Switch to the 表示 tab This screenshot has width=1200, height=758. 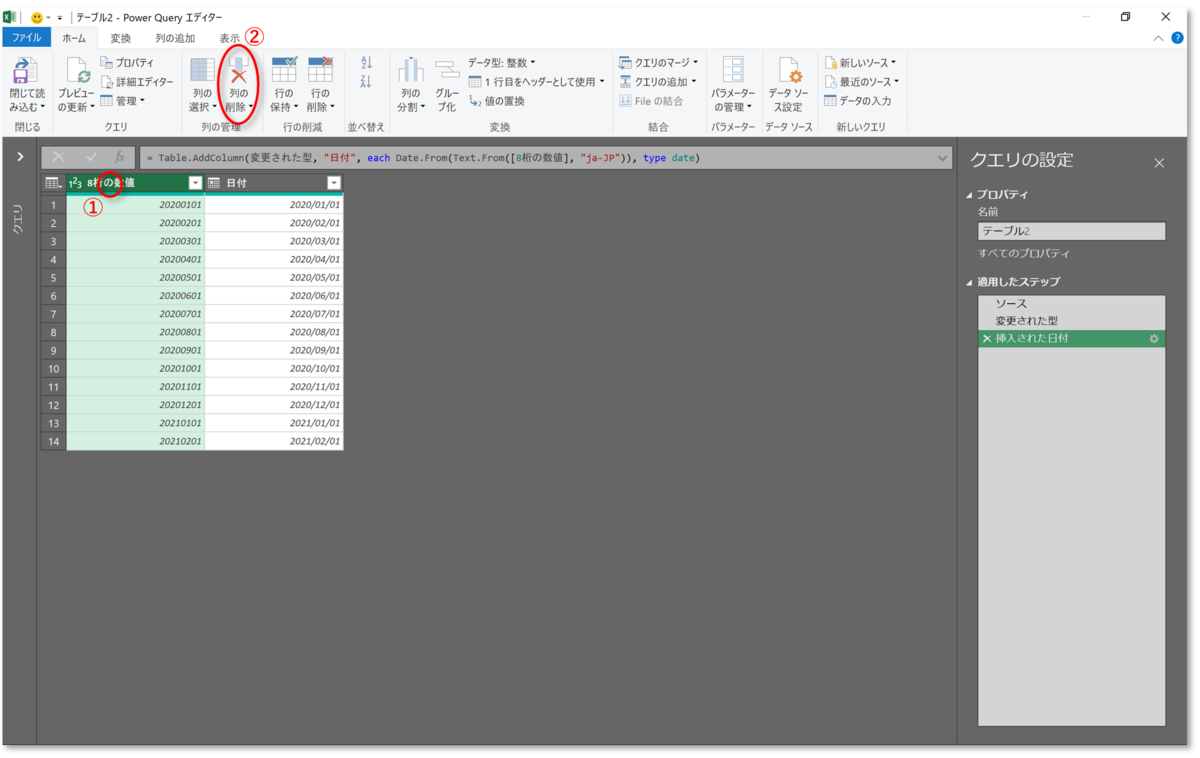(230, 38)
